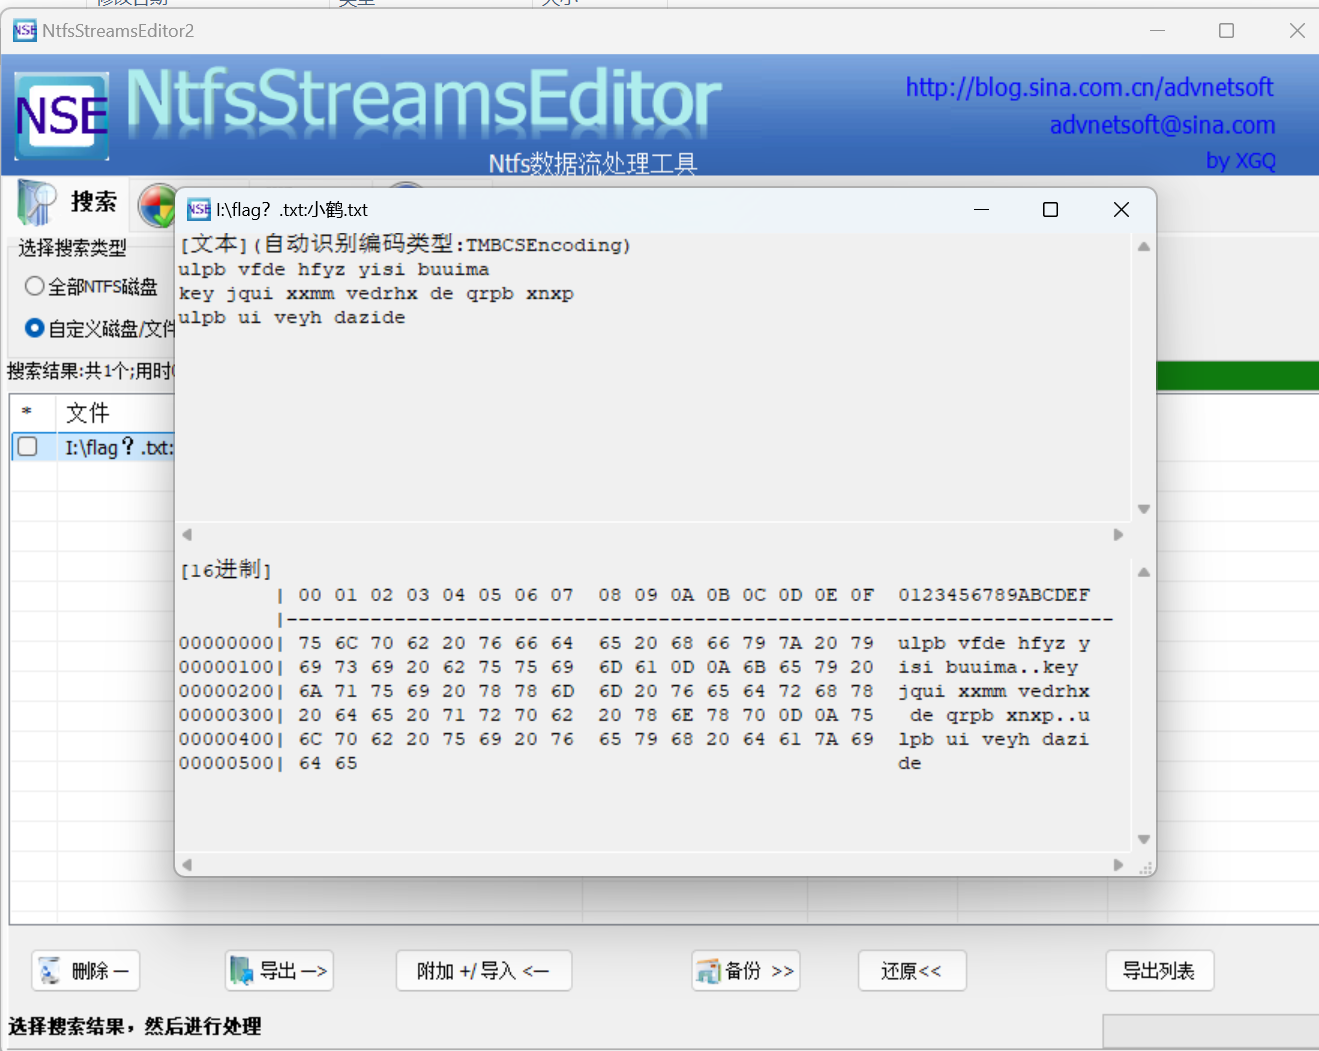The image size is (1319, 1051).
Task: Click the advnetsoft@sina.com email link
Action: coord(1162,125)
